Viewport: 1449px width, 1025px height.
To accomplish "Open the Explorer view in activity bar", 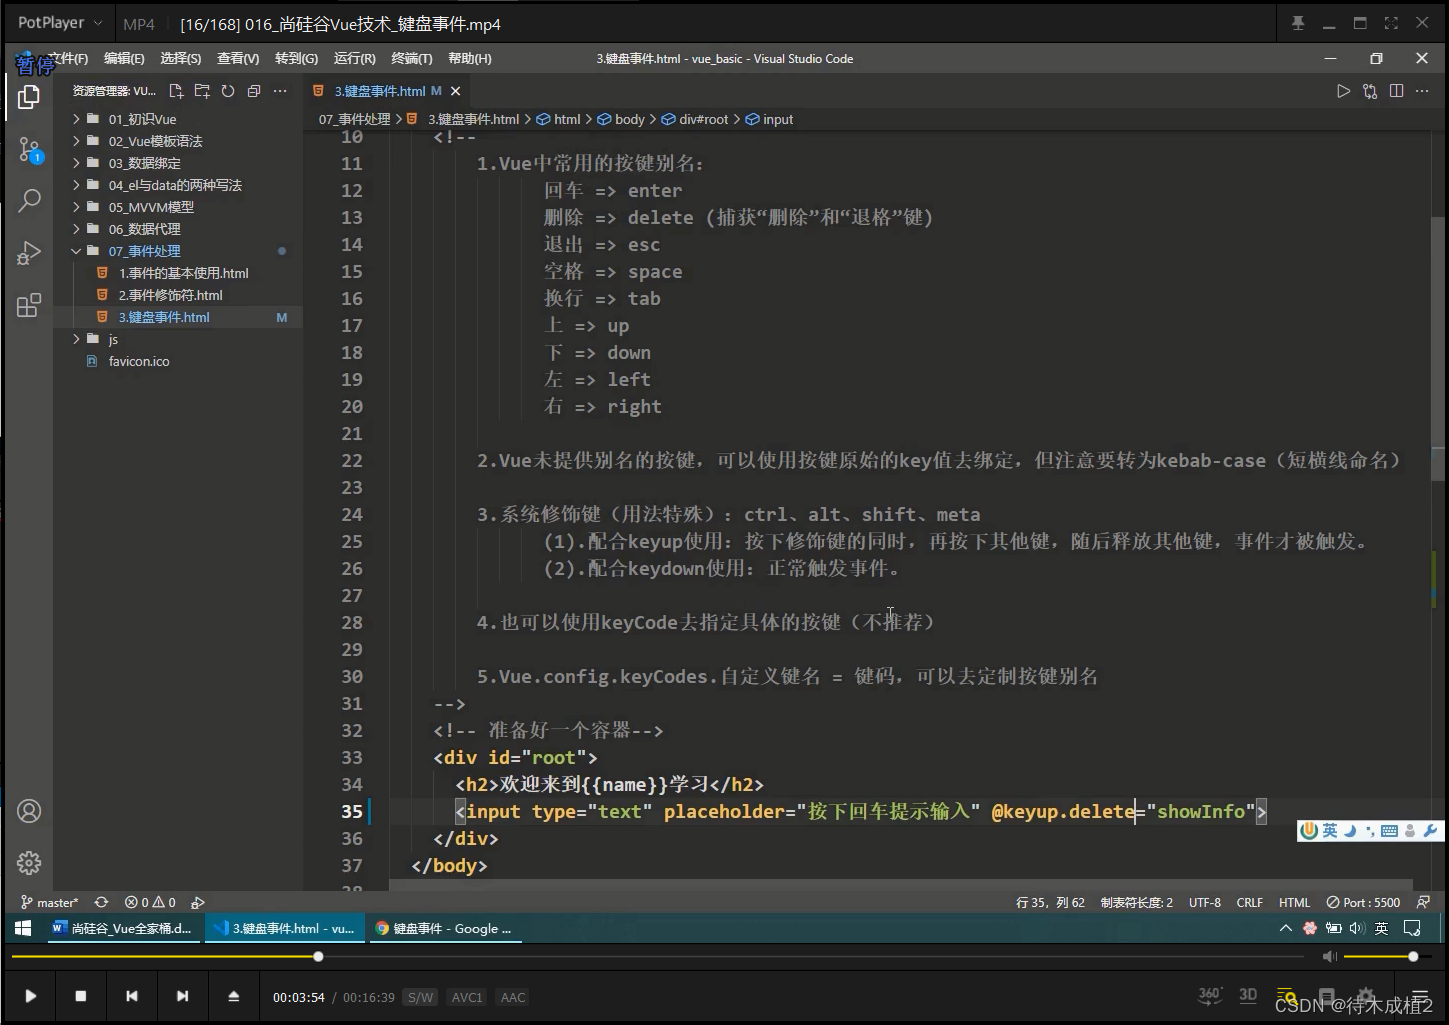I will click(29, 97).
